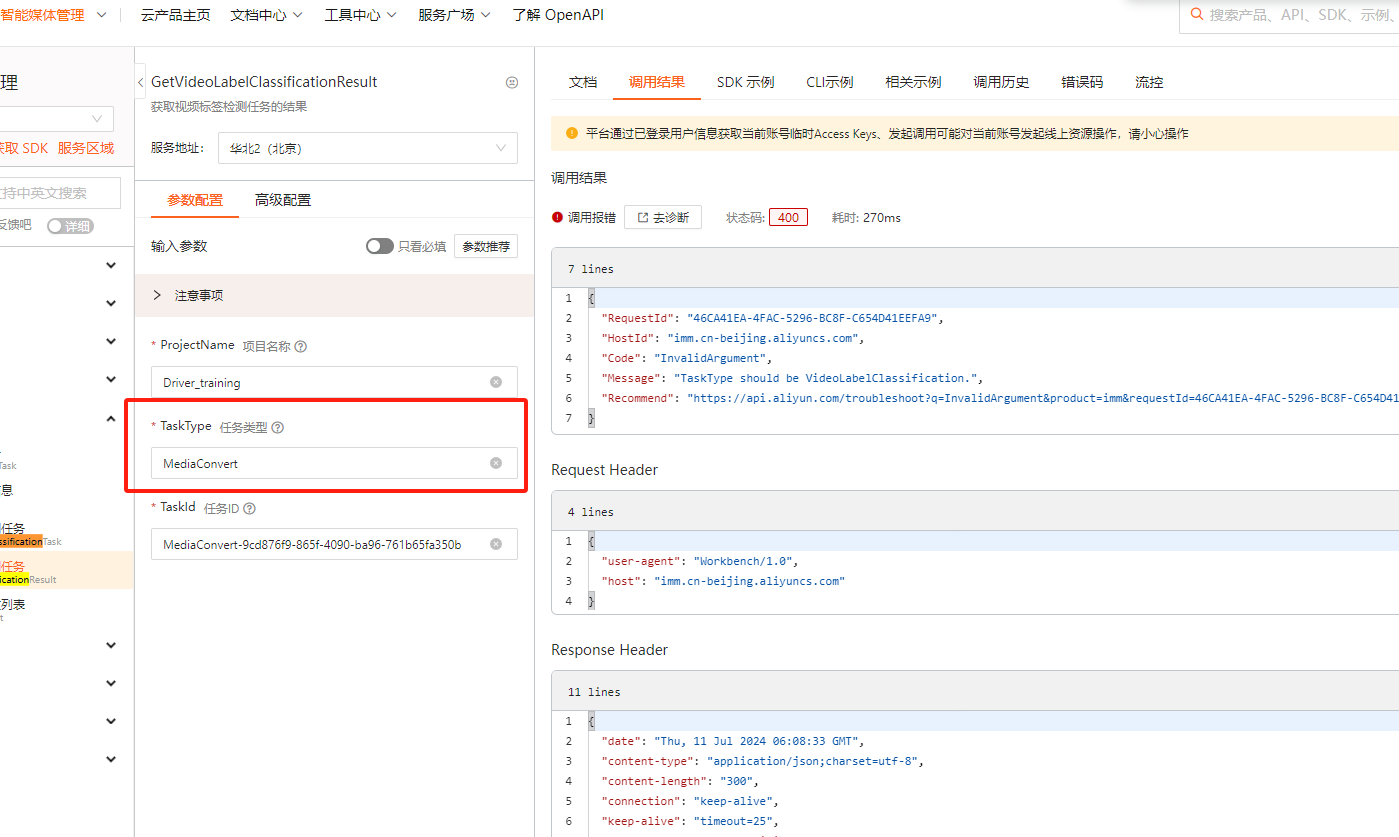The width and height of the screenshot is (1399, 837).
Task: Collapse the expanded sidebar group with the up chevron
Action: pyautogui.click(x=111, y=419)
